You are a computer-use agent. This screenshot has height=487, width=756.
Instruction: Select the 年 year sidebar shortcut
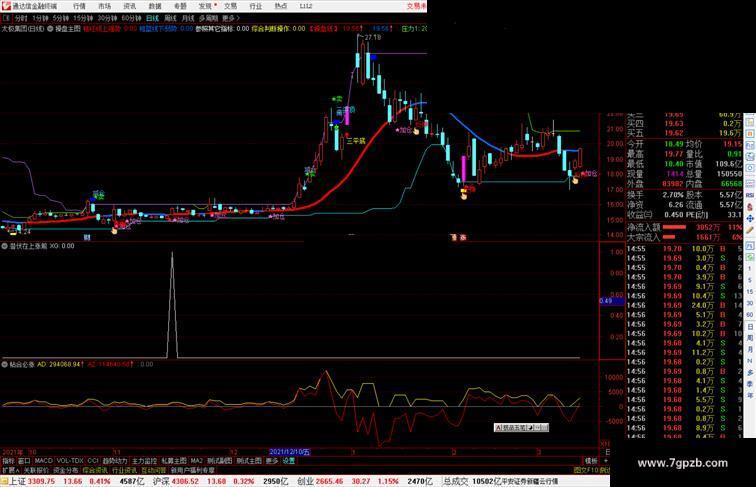click(750, 395)
